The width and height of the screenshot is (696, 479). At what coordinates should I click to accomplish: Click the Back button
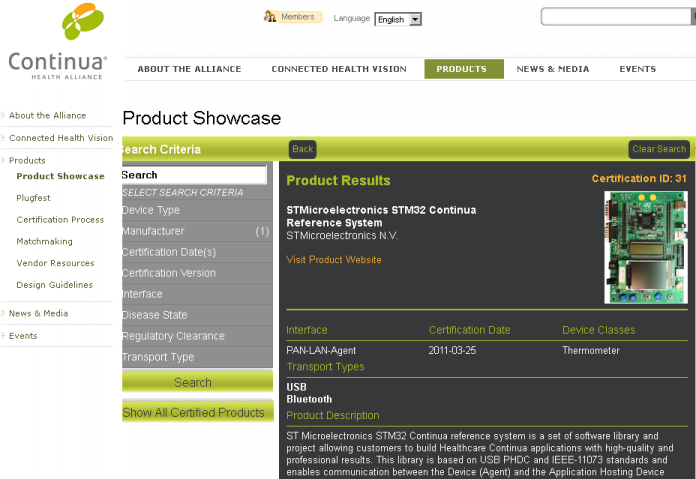303,149
